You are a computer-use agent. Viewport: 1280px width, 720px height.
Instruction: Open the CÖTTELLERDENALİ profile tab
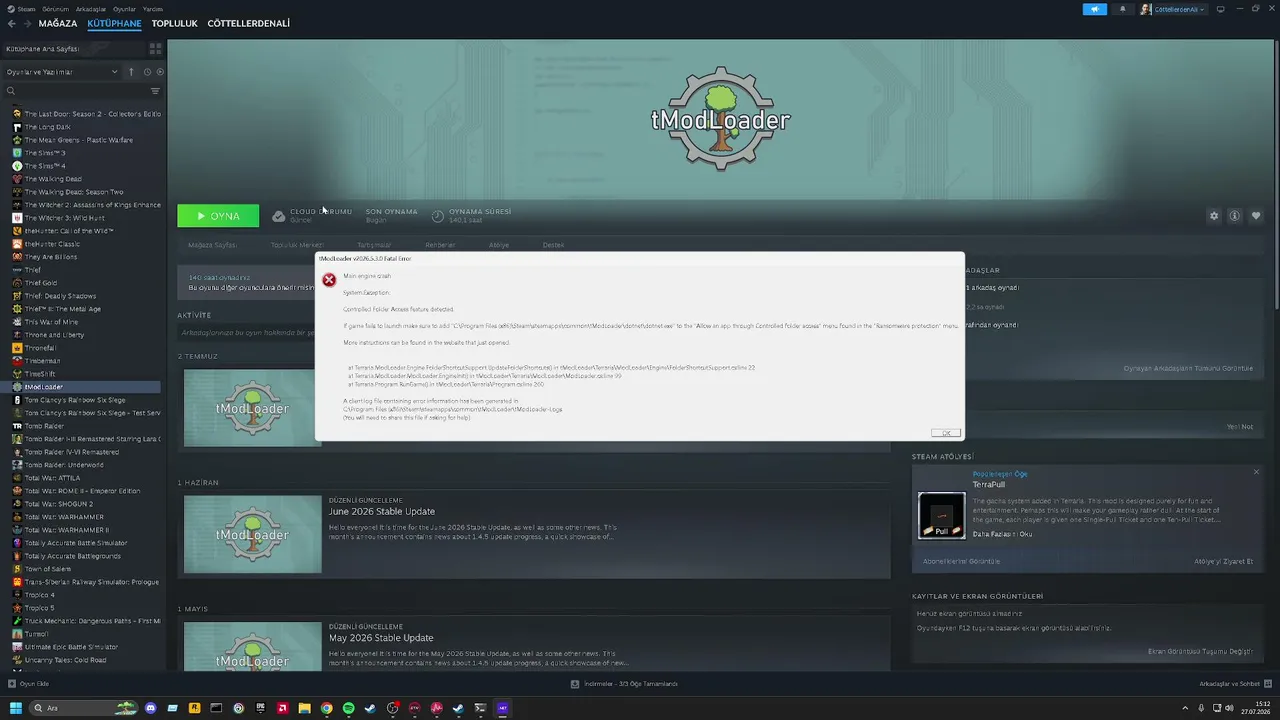[249, 23]
